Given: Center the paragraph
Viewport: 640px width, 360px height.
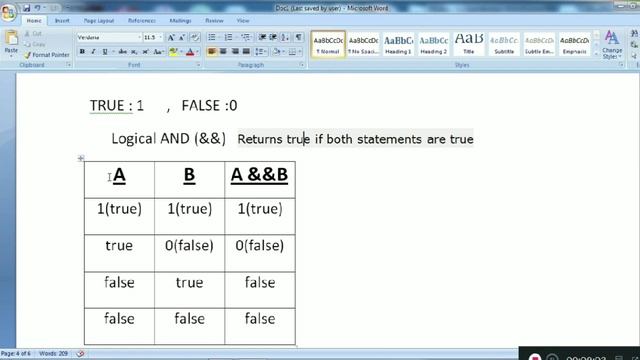Looking at the screenshot, I should (x=223, y=52).
